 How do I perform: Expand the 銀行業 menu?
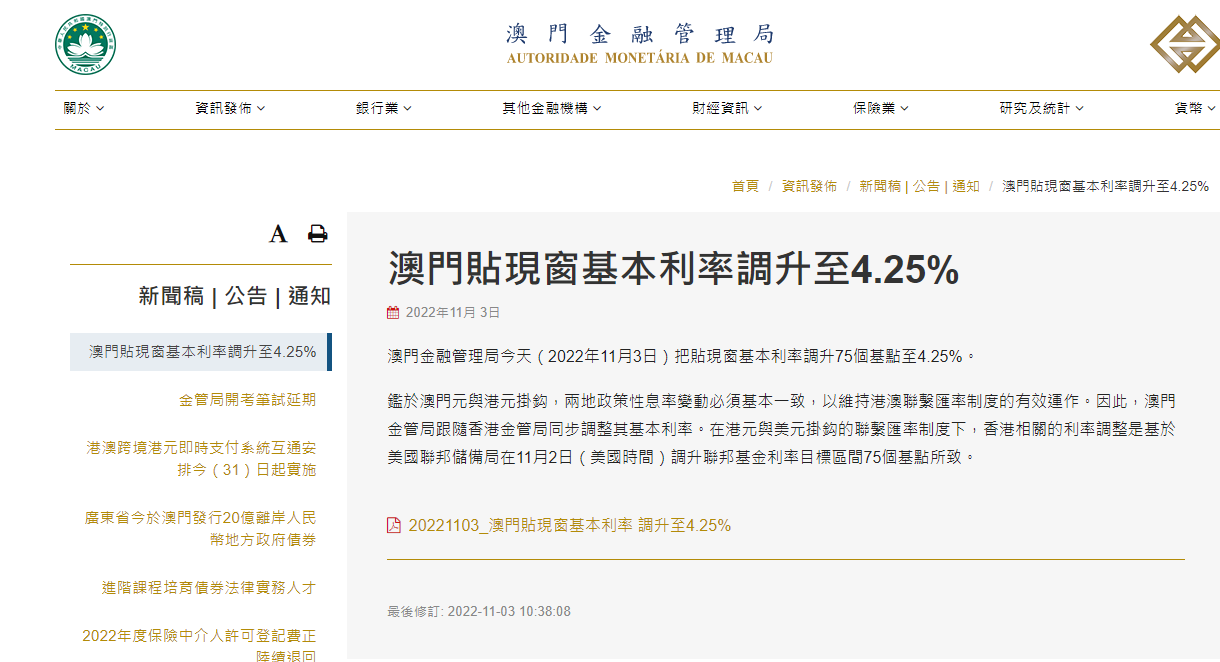[x=383, y=108]
